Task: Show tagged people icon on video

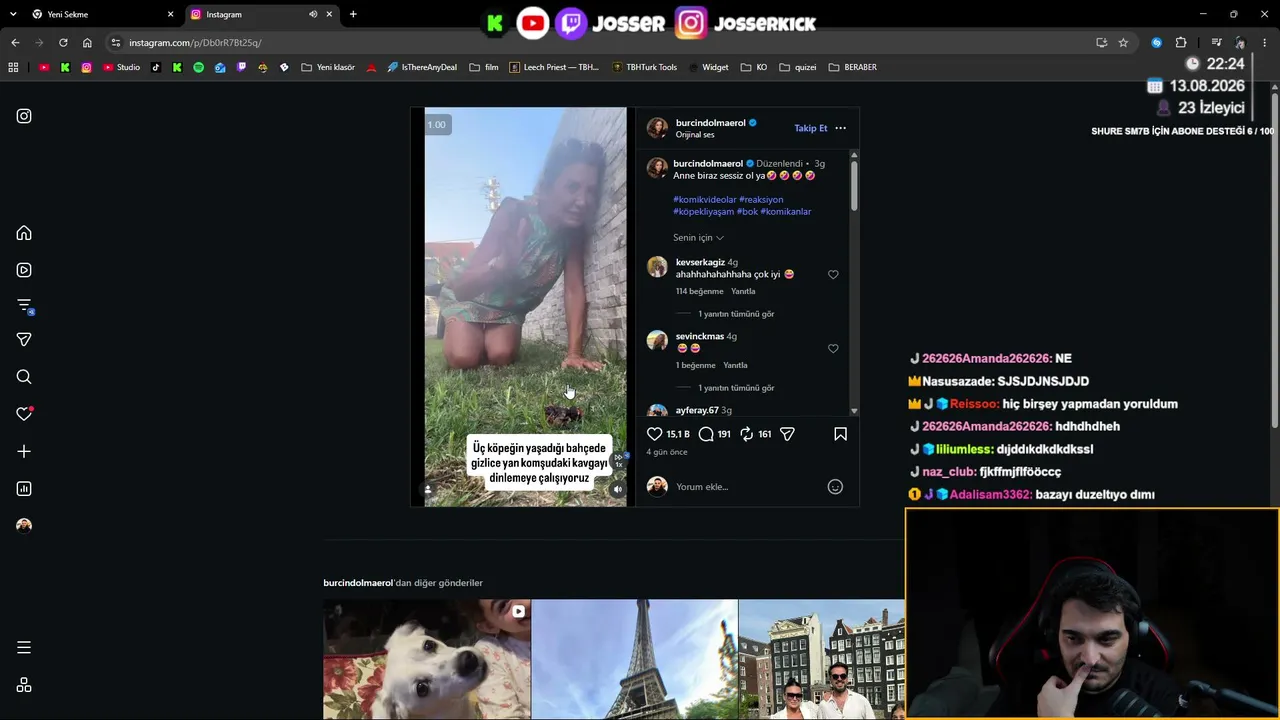Action: pyautogui.click(x=429, y=490)
